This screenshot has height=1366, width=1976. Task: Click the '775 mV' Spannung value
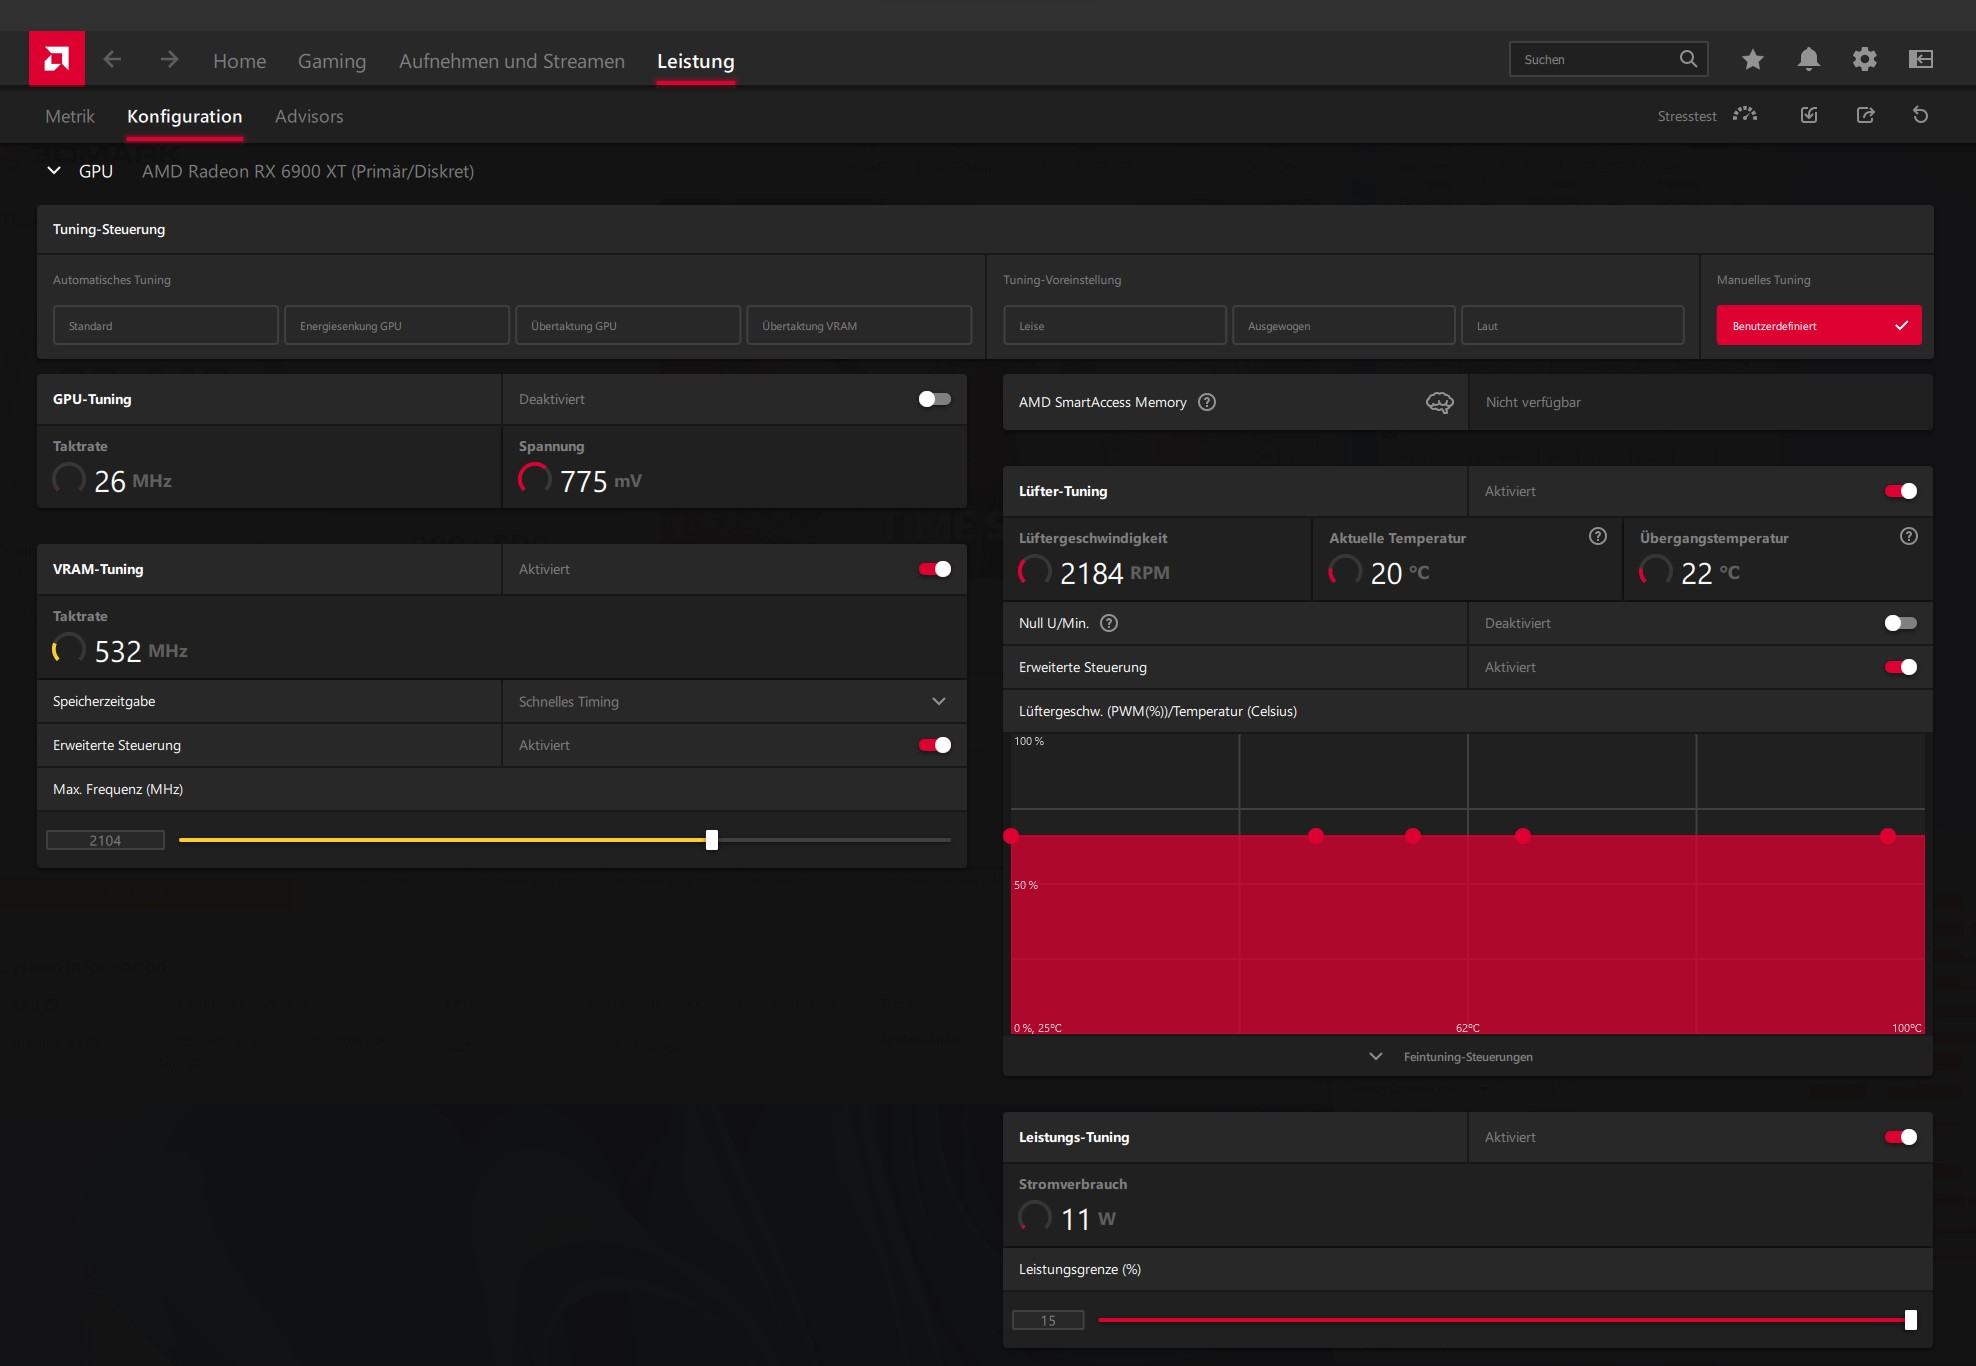point(600,481)
